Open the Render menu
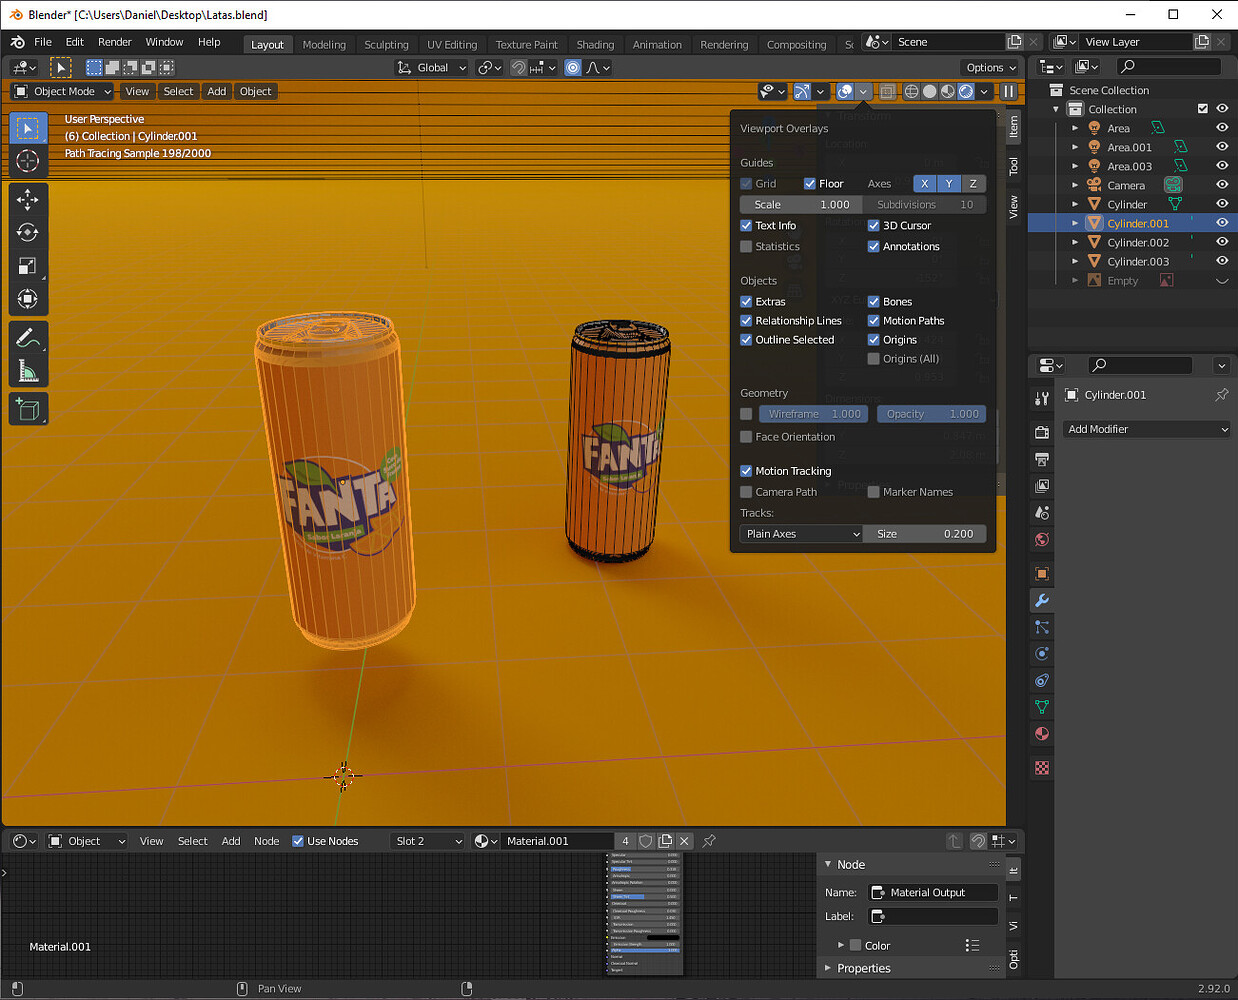 click(115, 42)
